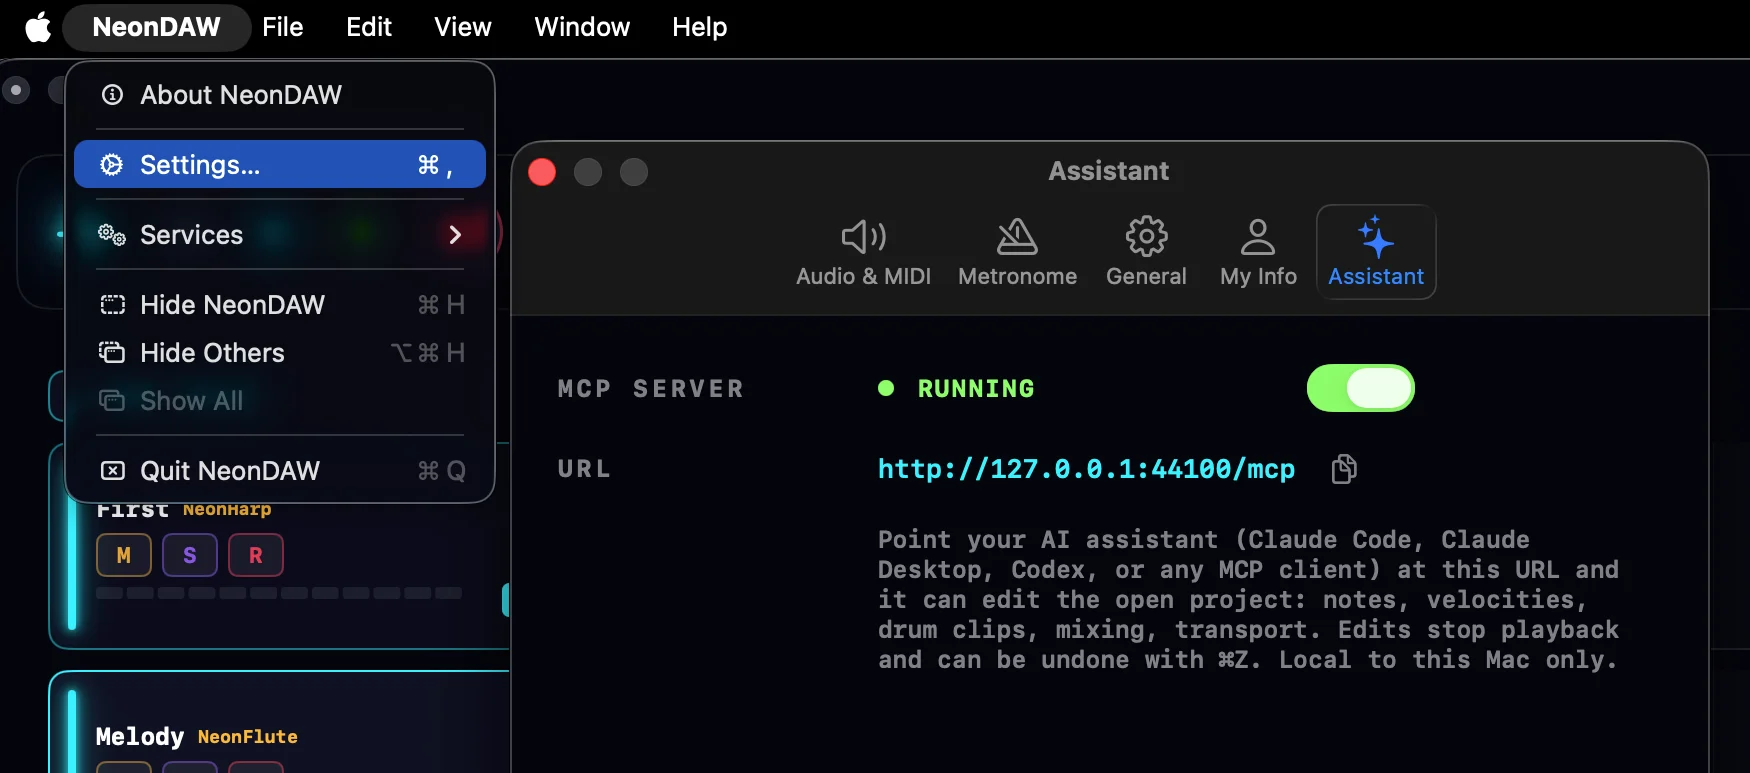The image size is (1750, 773).
Task: Click the NeonFlute instrument label
Action: (248, 737)
